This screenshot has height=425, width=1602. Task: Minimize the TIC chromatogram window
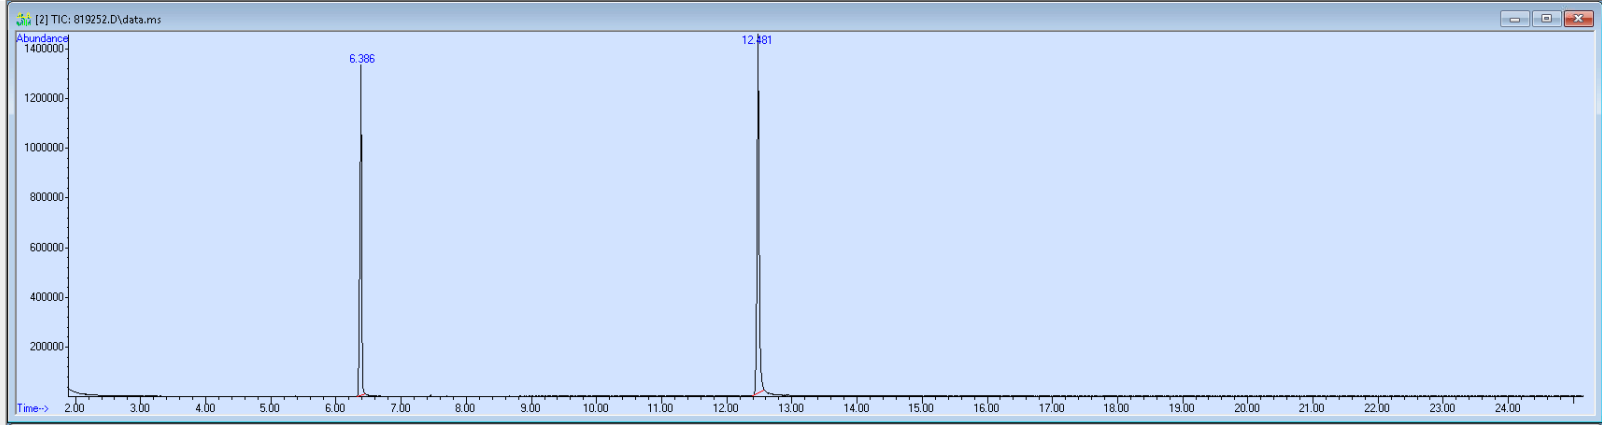point(1515,19)
